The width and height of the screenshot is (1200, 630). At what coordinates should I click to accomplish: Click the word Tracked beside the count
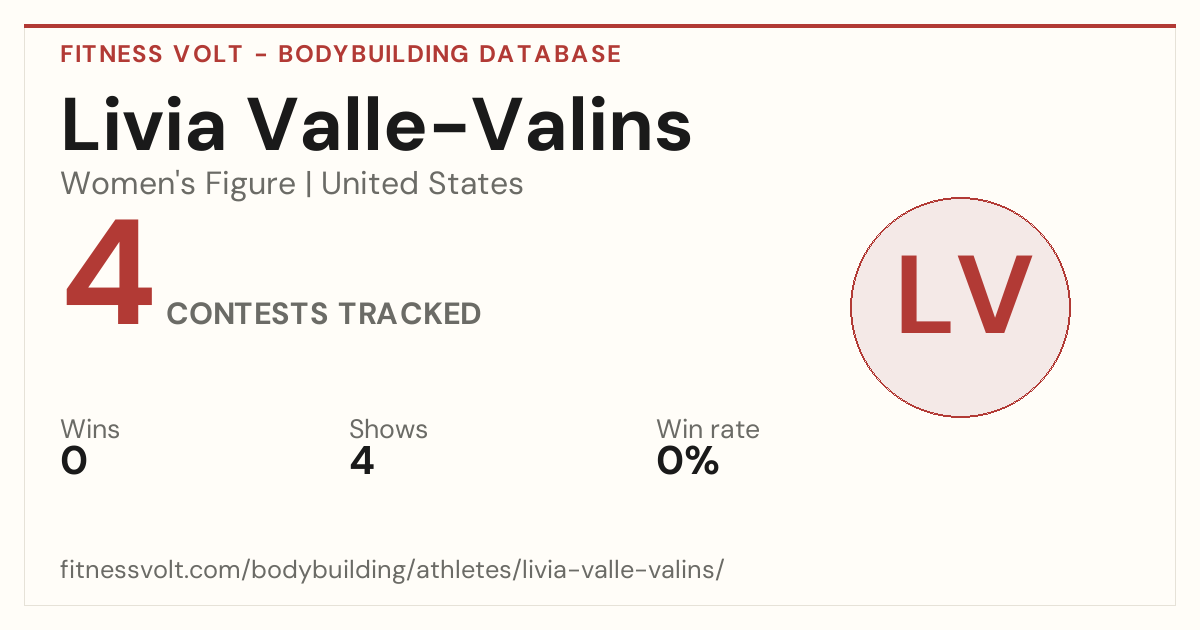409,314
